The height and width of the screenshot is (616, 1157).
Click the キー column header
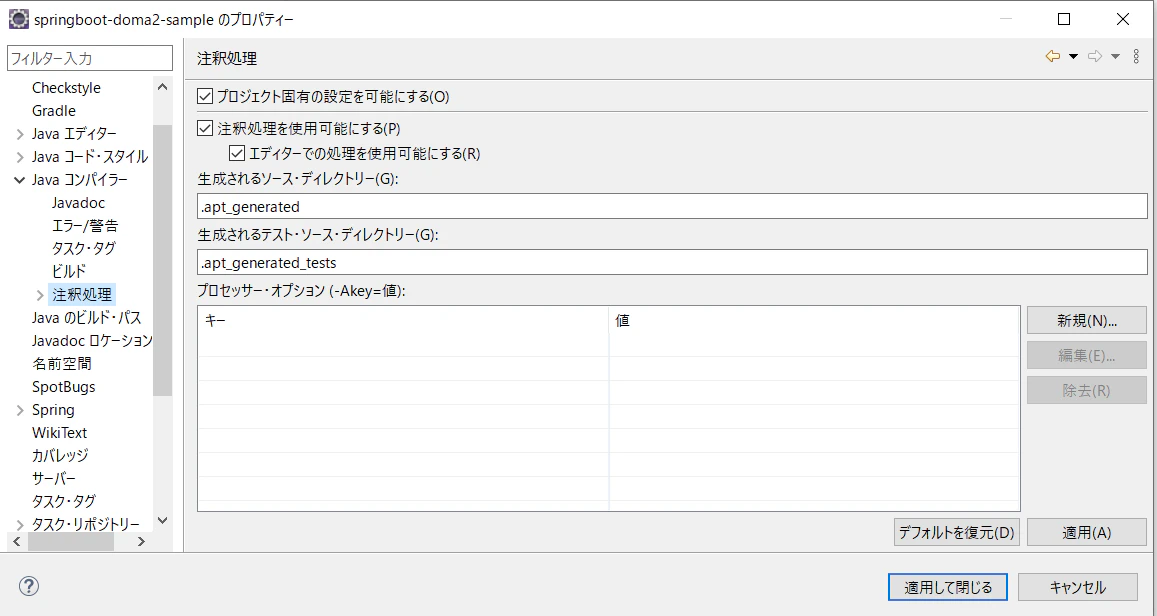click(x=404, y=321)
